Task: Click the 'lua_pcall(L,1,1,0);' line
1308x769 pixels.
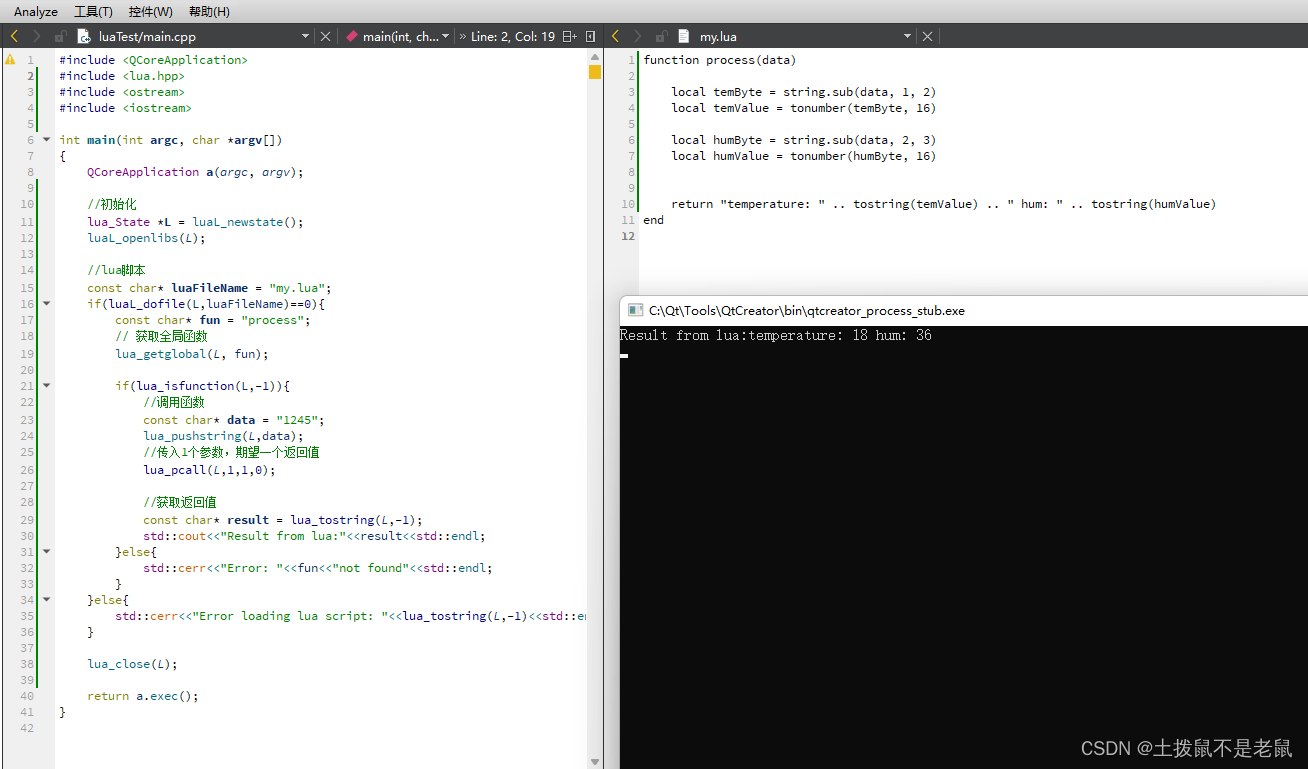Action: pyautogui.click(x=209, y=470)
